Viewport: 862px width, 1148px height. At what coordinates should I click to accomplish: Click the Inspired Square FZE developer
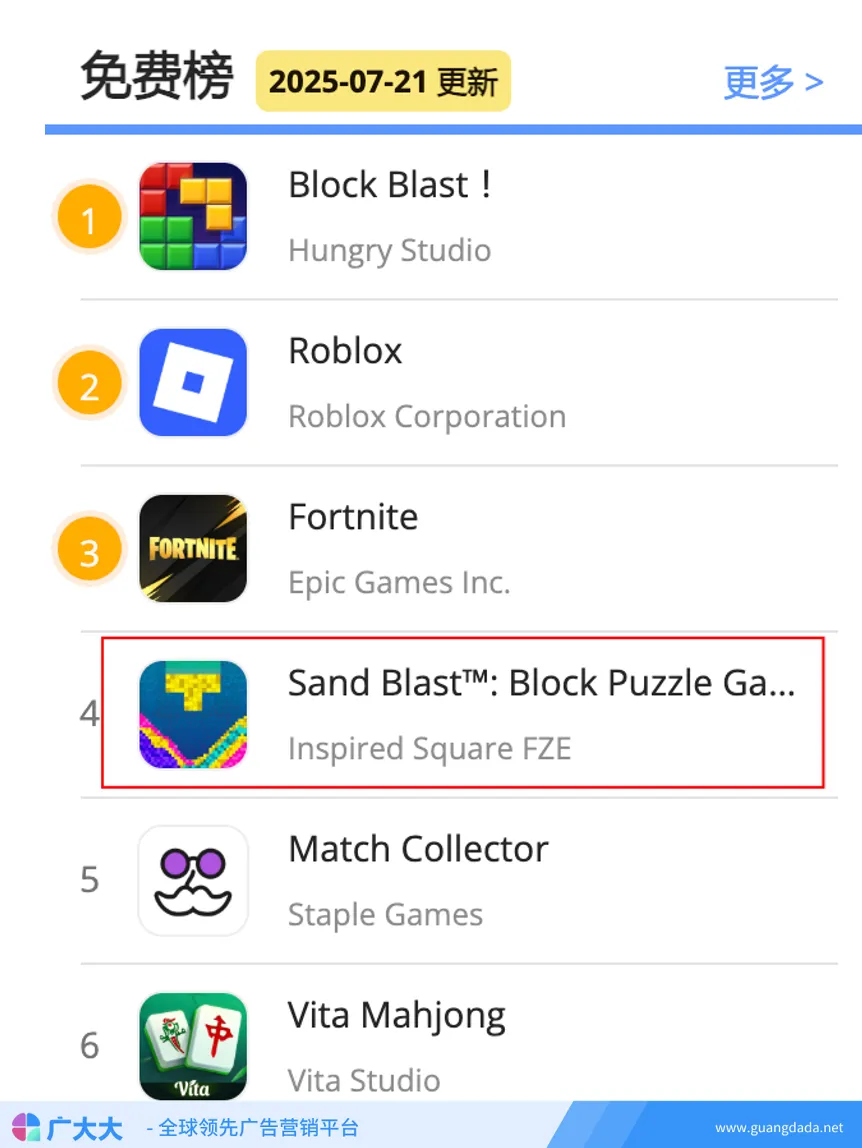[x=430, y=748]
